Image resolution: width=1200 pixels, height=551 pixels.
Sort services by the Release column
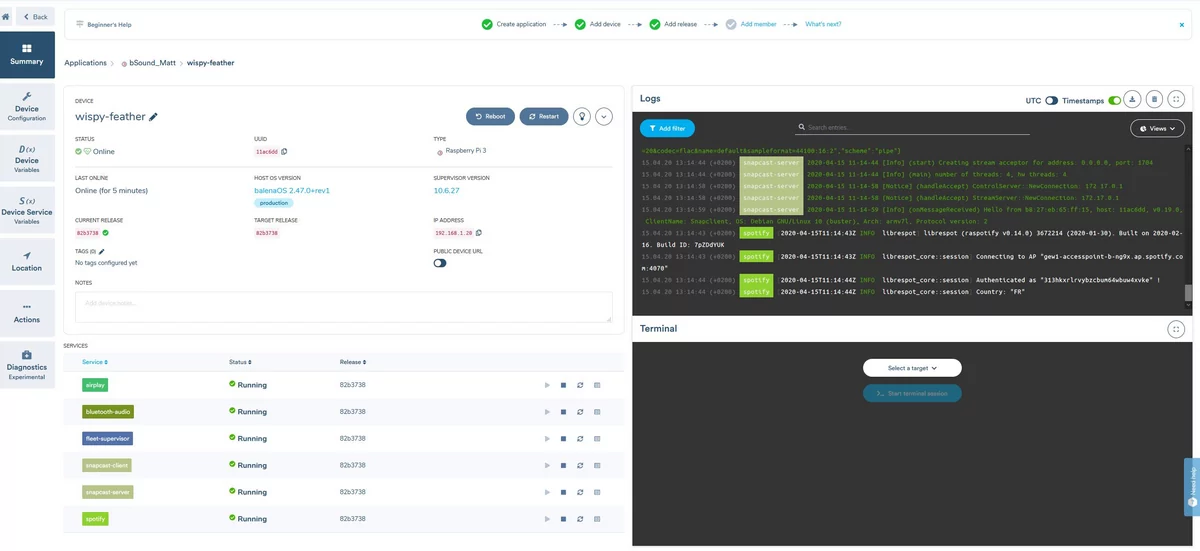click(x=352, y=362)
